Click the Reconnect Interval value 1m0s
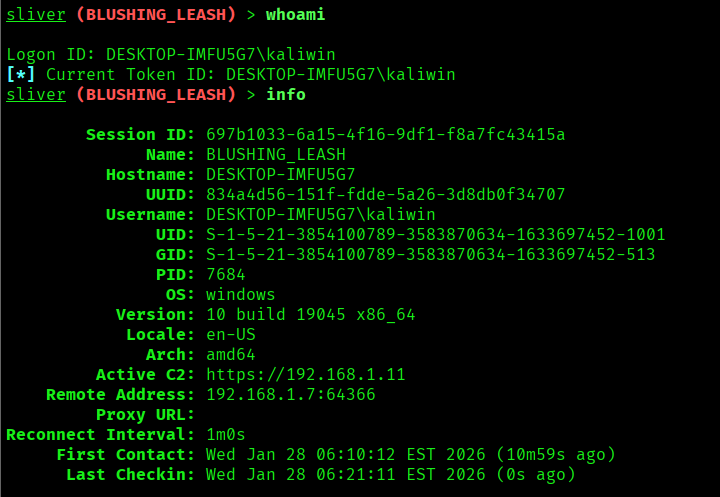 226,435
